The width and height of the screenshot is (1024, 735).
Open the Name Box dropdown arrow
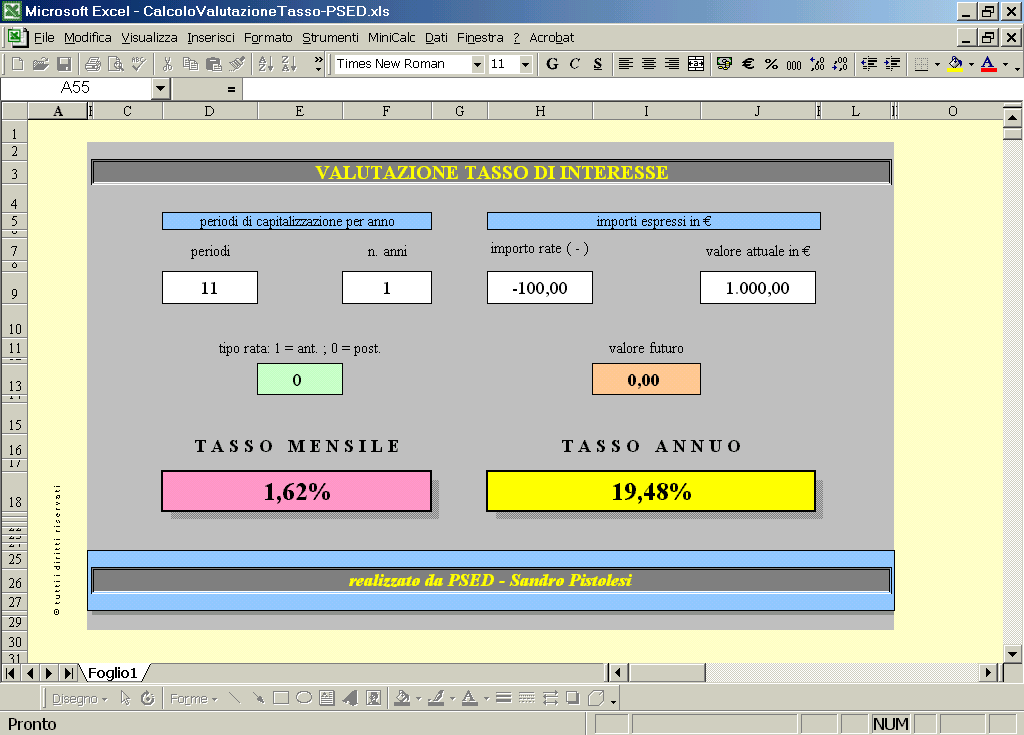[x=161, y=88]
